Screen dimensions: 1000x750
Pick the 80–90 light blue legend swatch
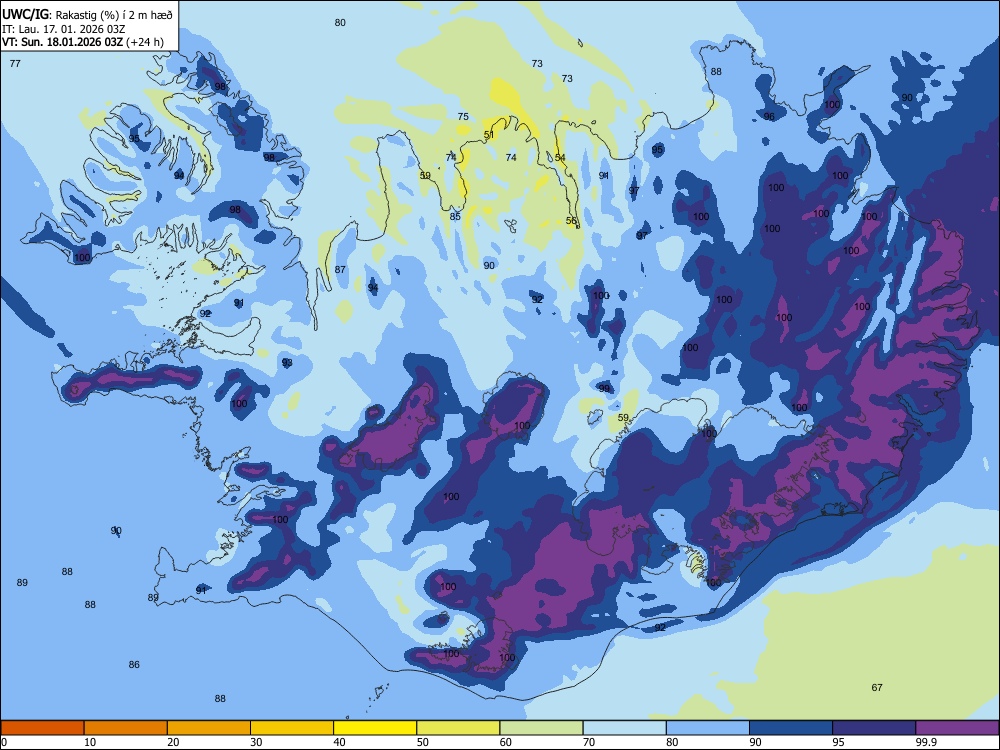708,728
